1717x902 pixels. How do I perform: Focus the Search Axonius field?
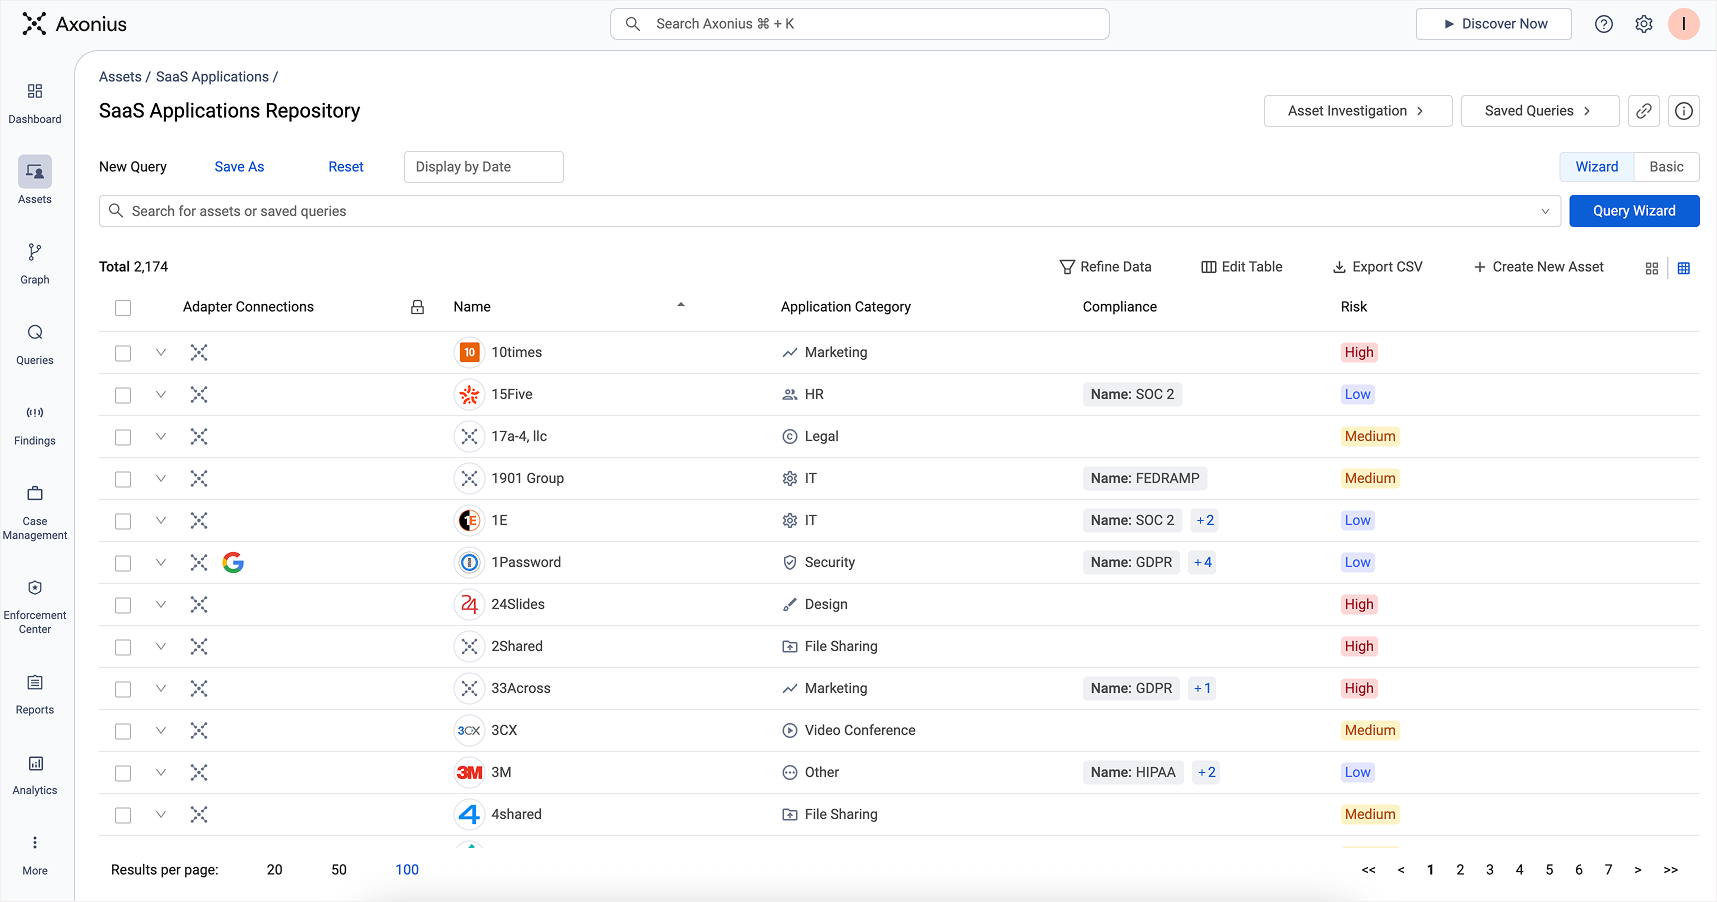860,24
